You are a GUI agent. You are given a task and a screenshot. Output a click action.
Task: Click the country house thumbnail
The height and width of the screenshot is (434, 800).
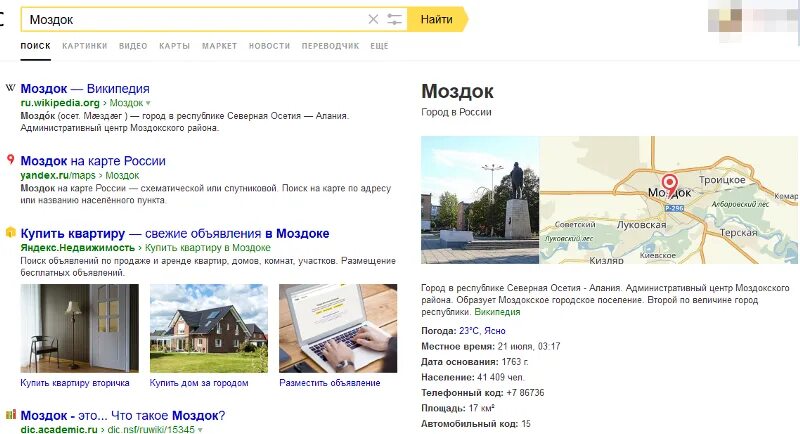(209, 328)
